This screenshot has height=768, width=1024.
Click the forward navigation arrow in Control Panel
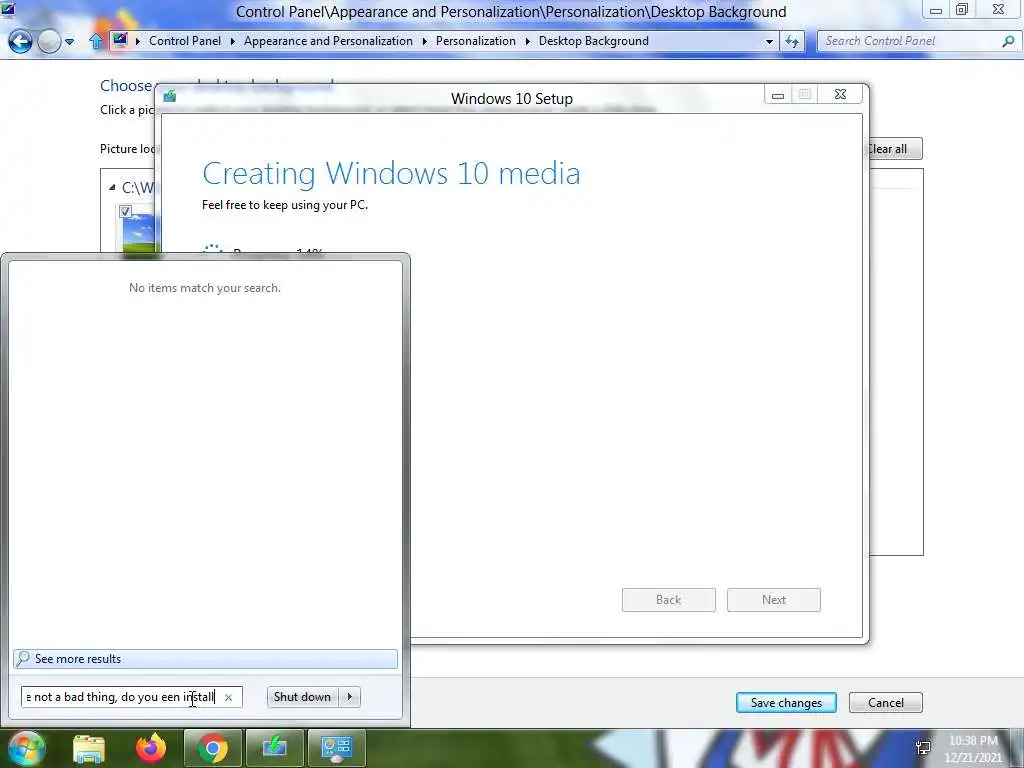point(49,42)
